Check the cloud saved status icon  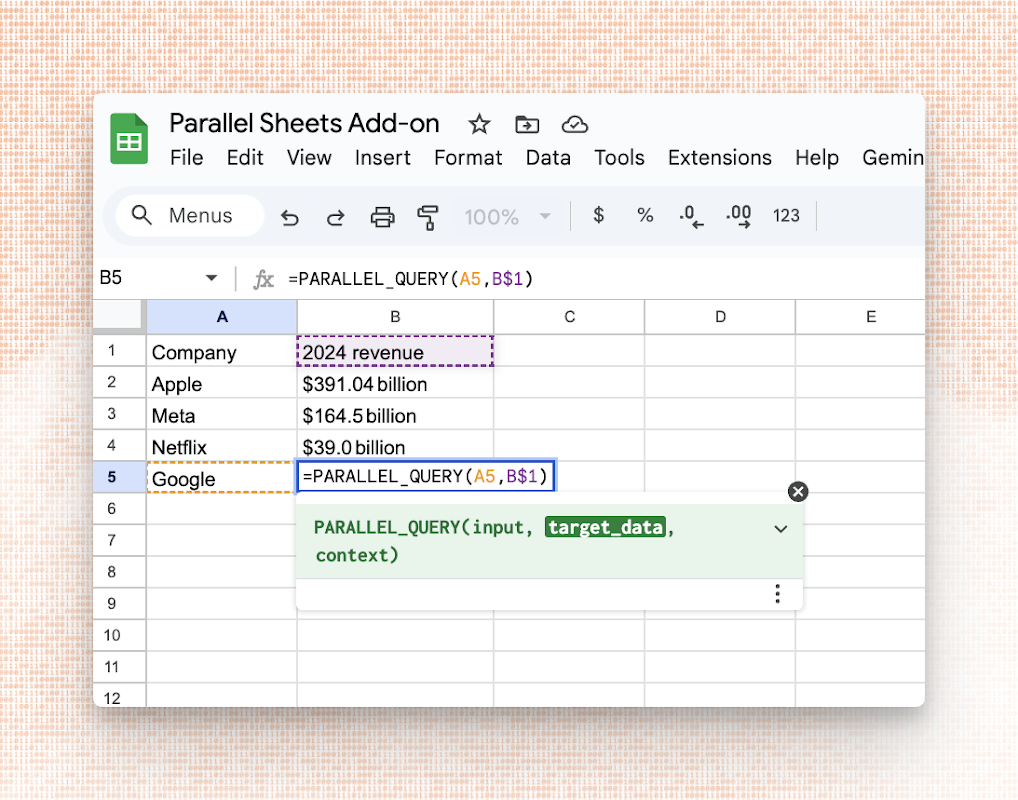coord(575,124)
